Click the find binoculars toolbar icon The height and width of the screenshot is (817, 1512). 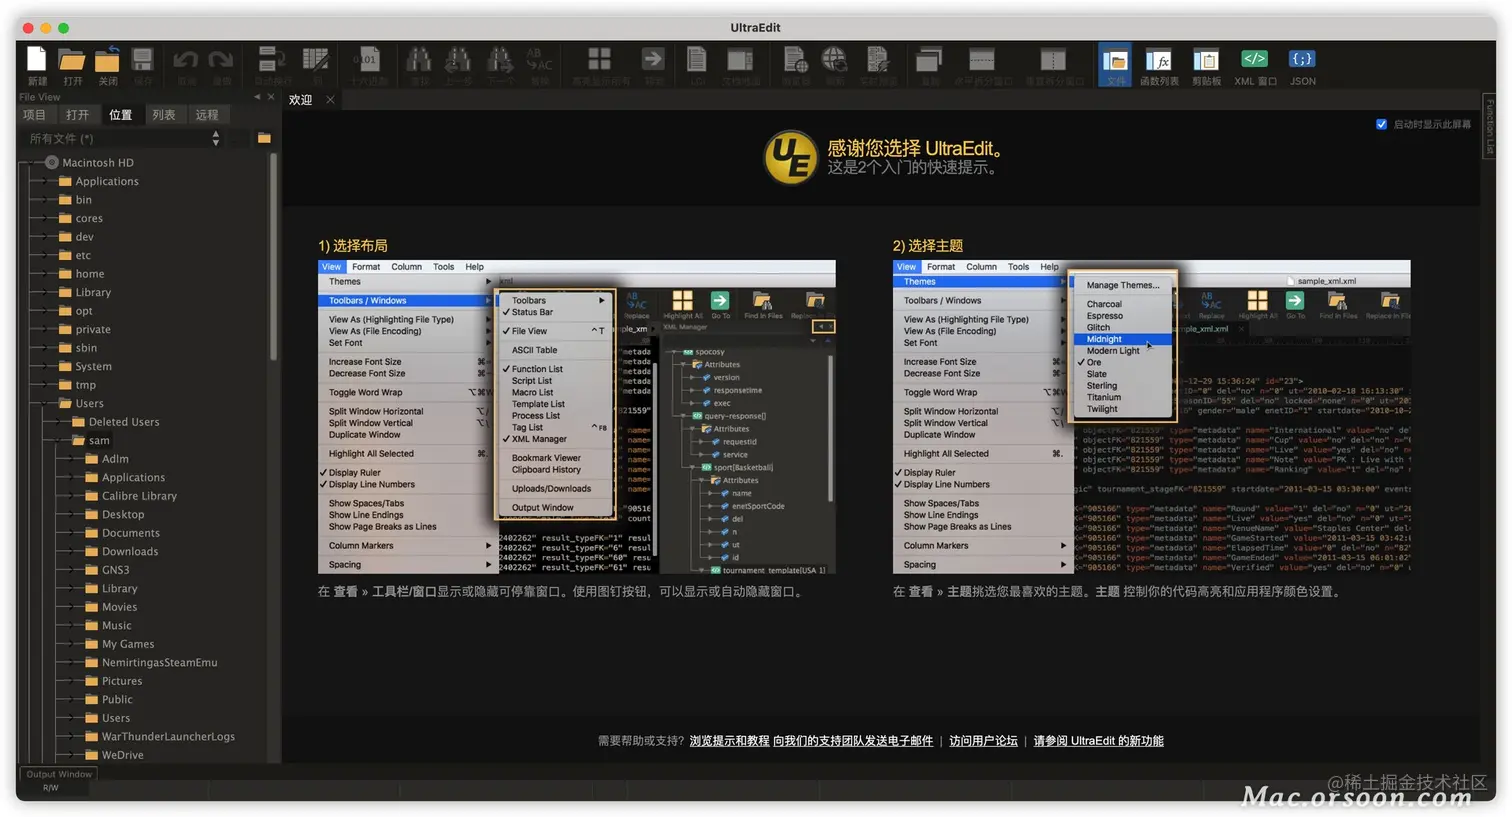419,59
